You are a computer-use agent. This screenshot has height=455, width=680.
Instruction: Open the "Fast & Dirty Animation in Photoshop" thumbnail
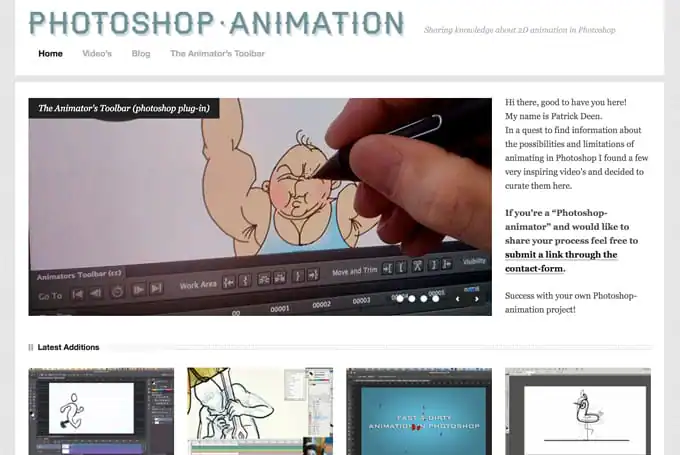(x=419, y=411)
